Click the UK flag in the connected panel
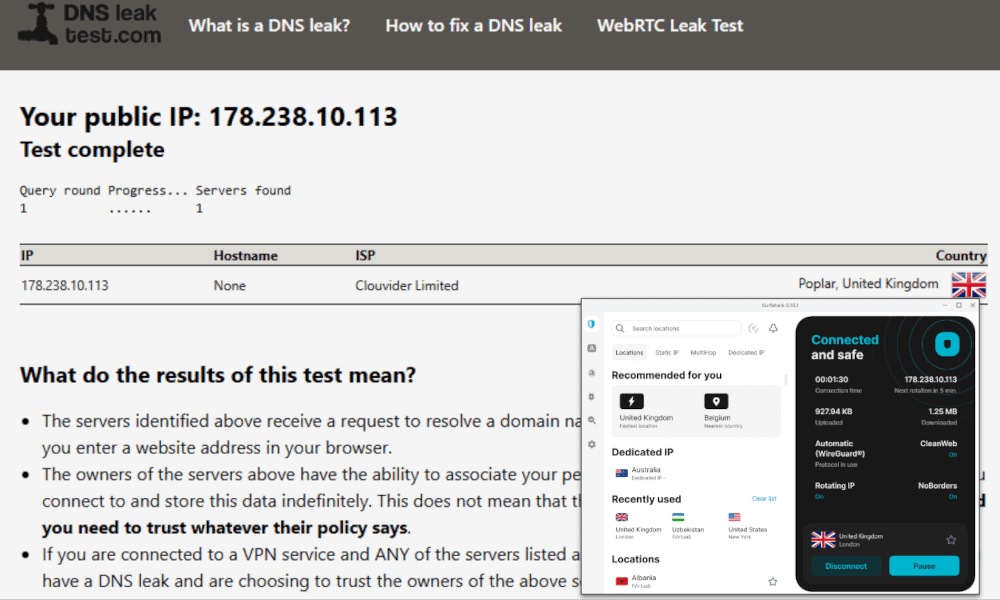This screenshot has width=1000, height=600. coord(823,540)
